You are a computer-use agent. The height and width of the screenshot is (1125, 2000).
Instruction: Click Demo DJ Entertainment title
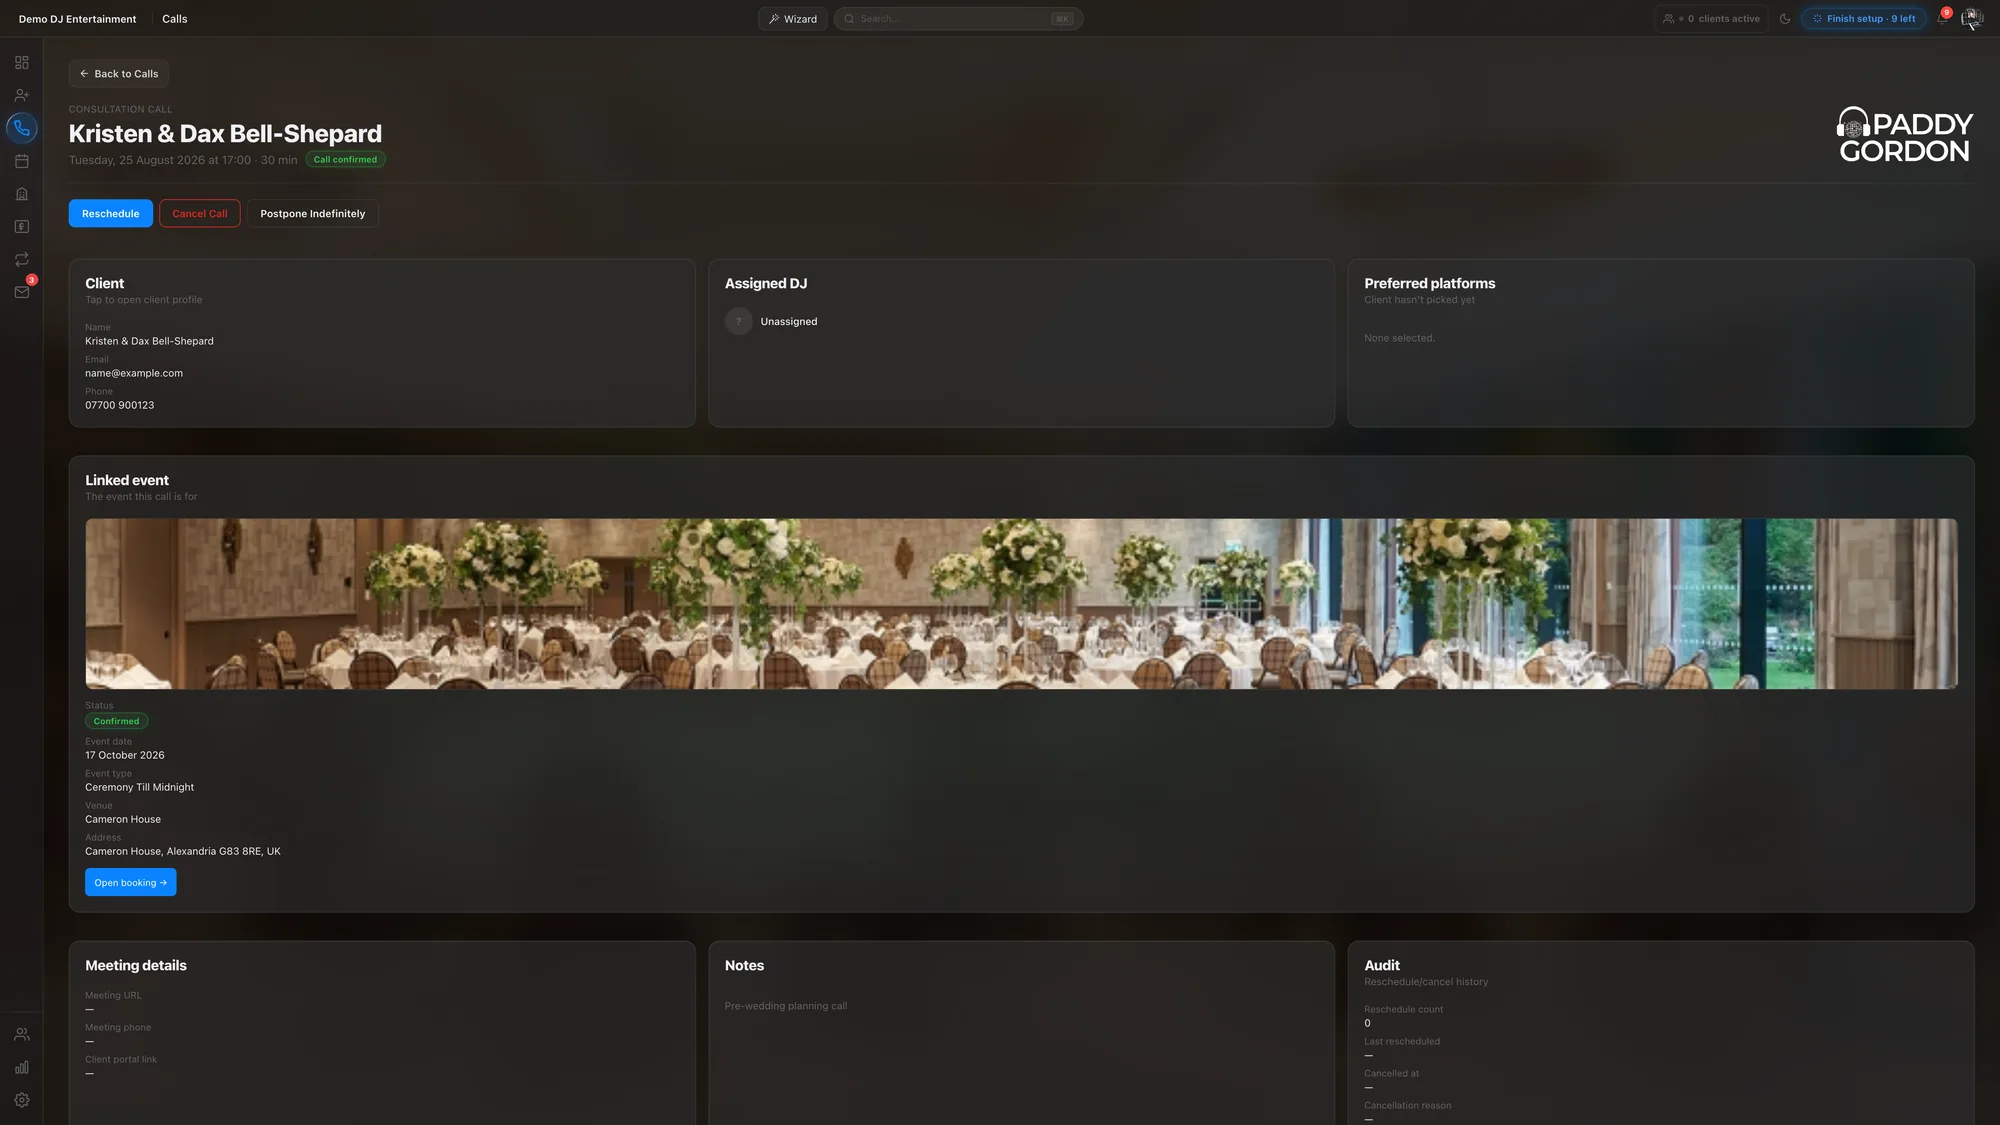tap(78, 19)
